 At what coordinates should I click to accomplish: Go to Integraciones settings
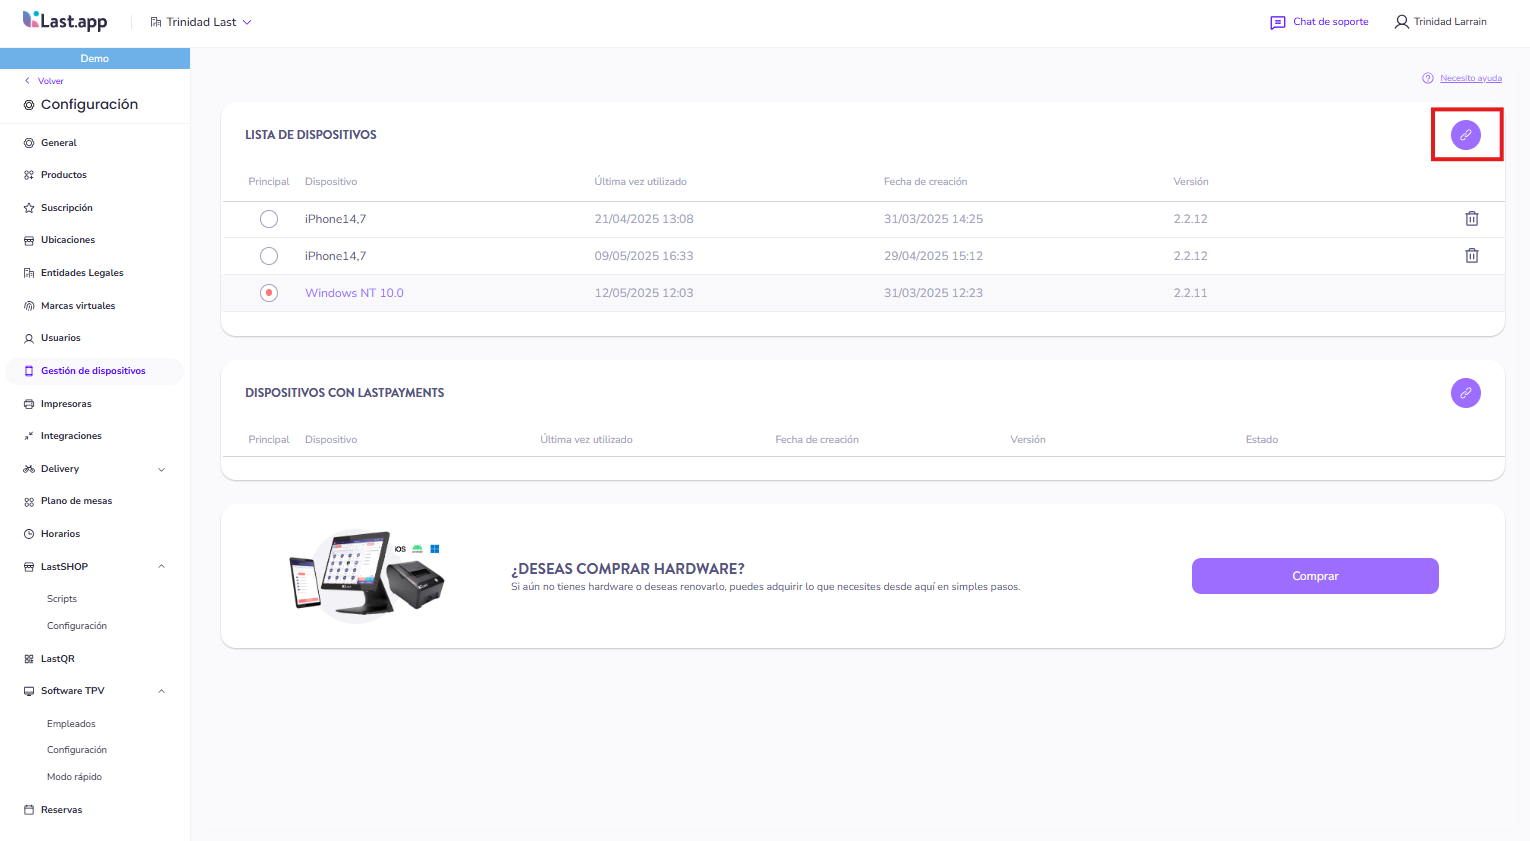71,436
